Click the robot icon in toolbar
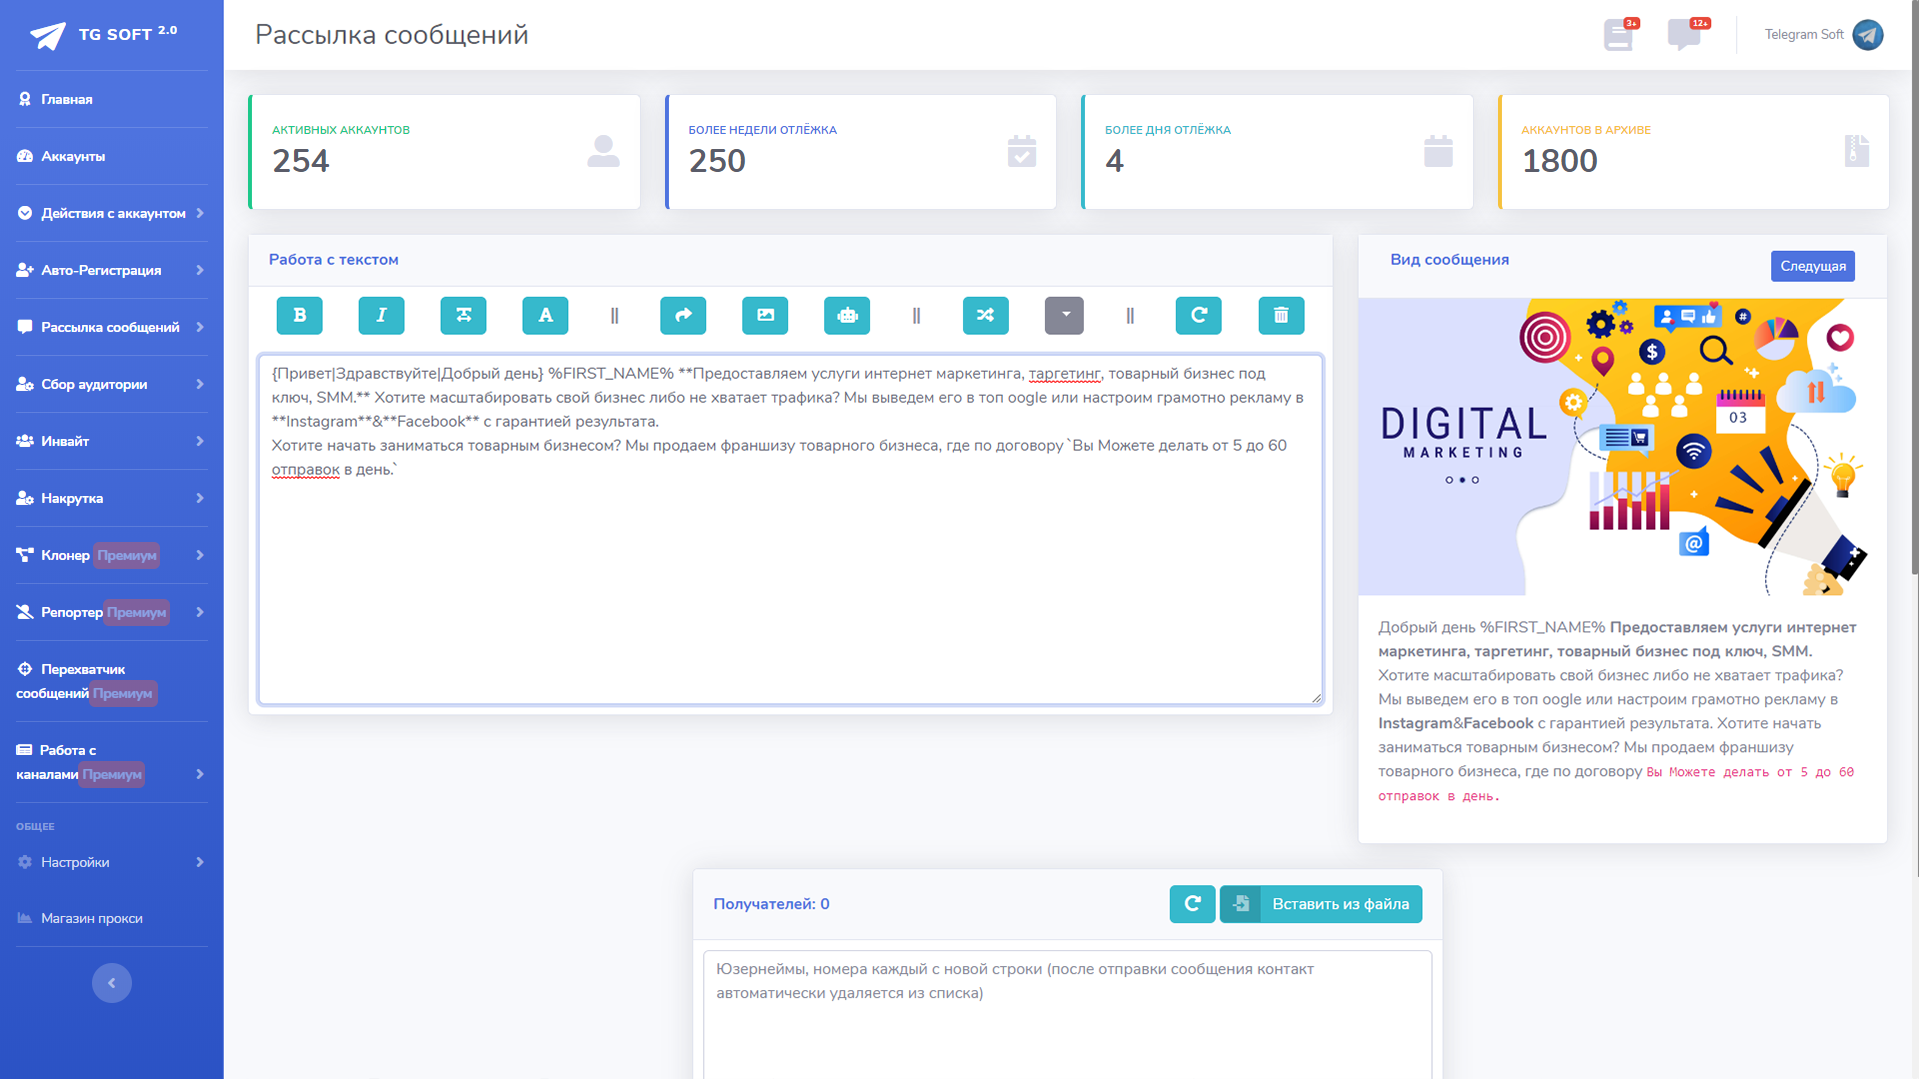 (x=847, y=315)
